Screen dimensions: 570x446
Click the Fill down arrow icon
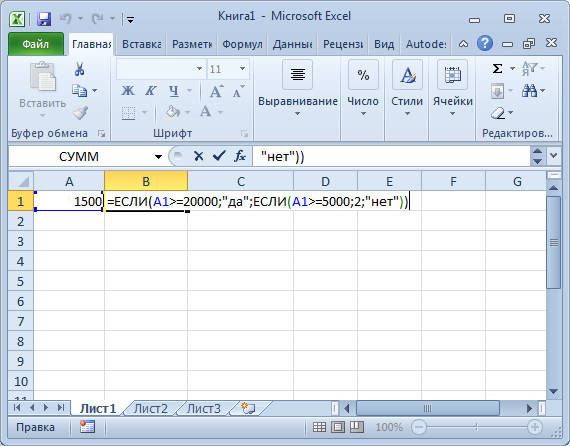coord(497,91)
